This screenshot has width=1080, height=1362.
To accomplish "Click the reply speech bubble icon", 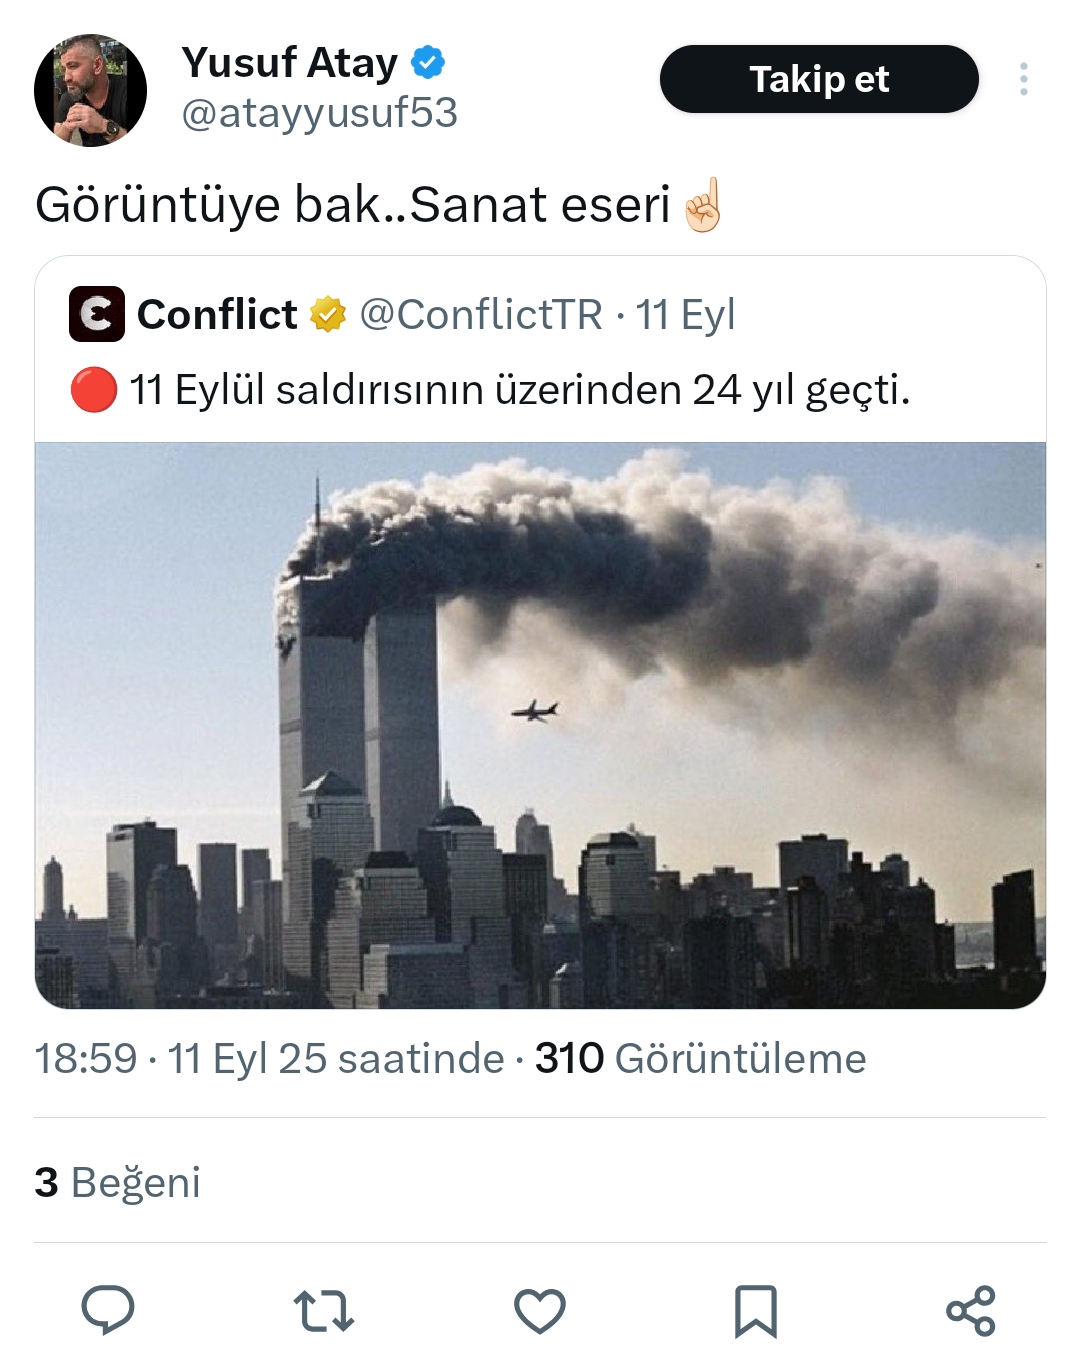I will [x=108, y=1310].
